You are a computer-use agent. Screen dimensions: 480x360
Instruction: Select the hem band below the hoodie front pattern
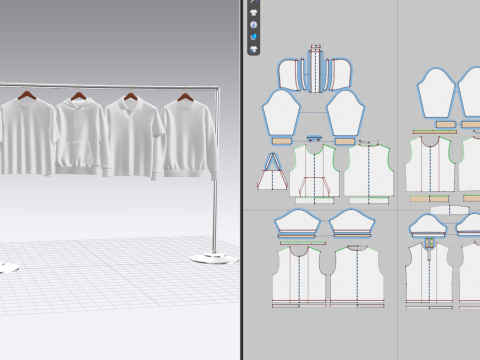pyautogui.click(x=314, y=200)
